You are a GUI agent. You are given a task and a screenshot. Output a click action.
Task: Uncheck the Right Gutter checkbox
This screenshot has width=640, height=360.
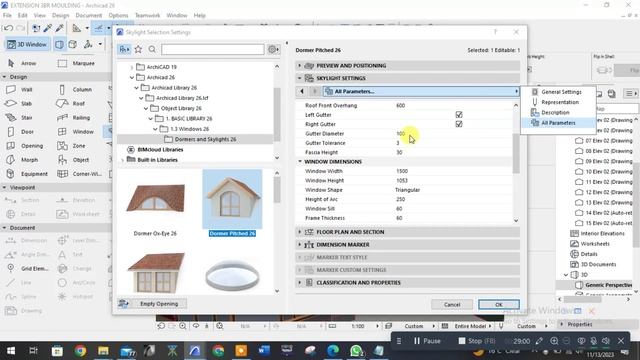tap(459, 124)
